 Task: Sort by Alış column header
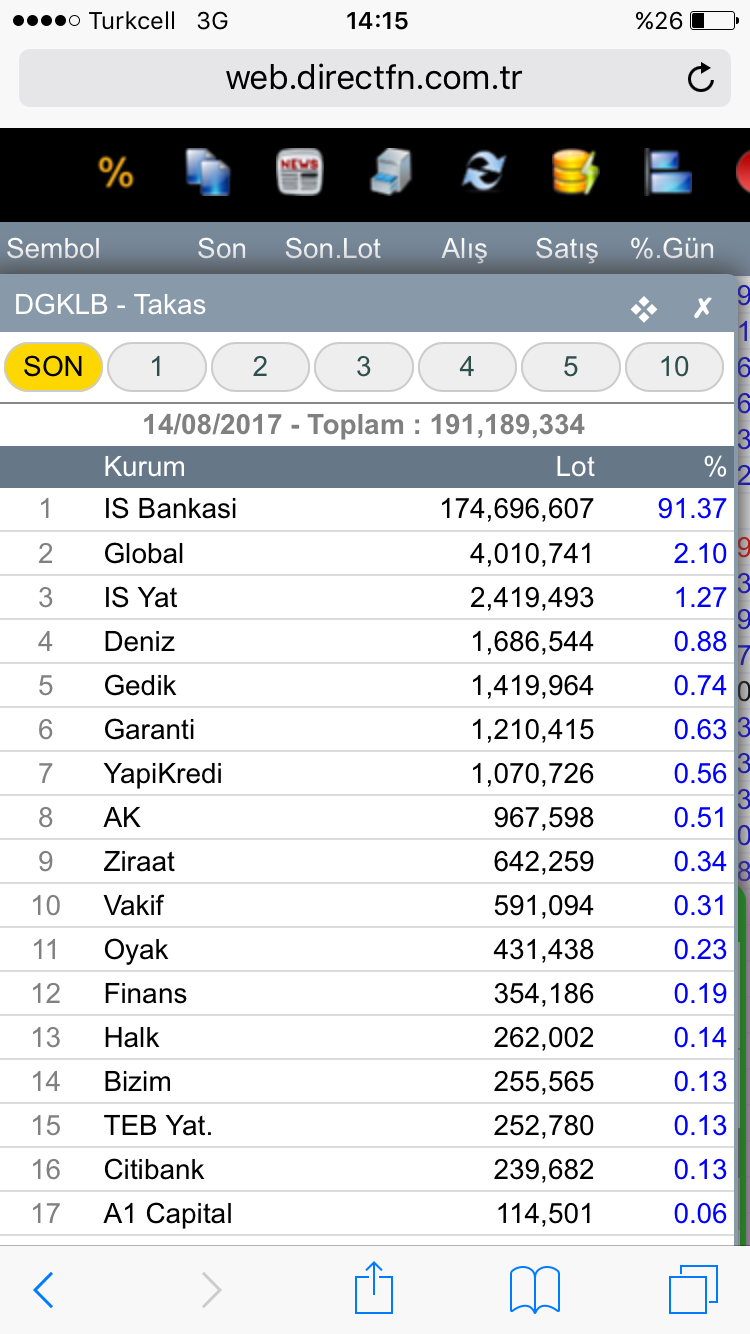coord(465,249)
